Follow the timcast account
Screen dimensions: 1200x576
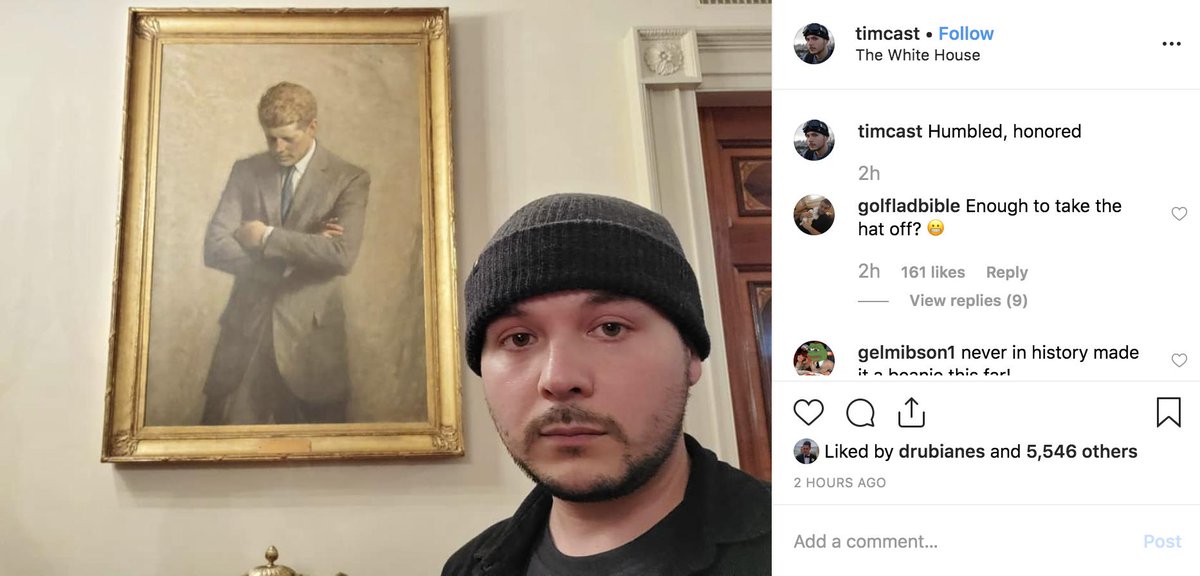966,33
